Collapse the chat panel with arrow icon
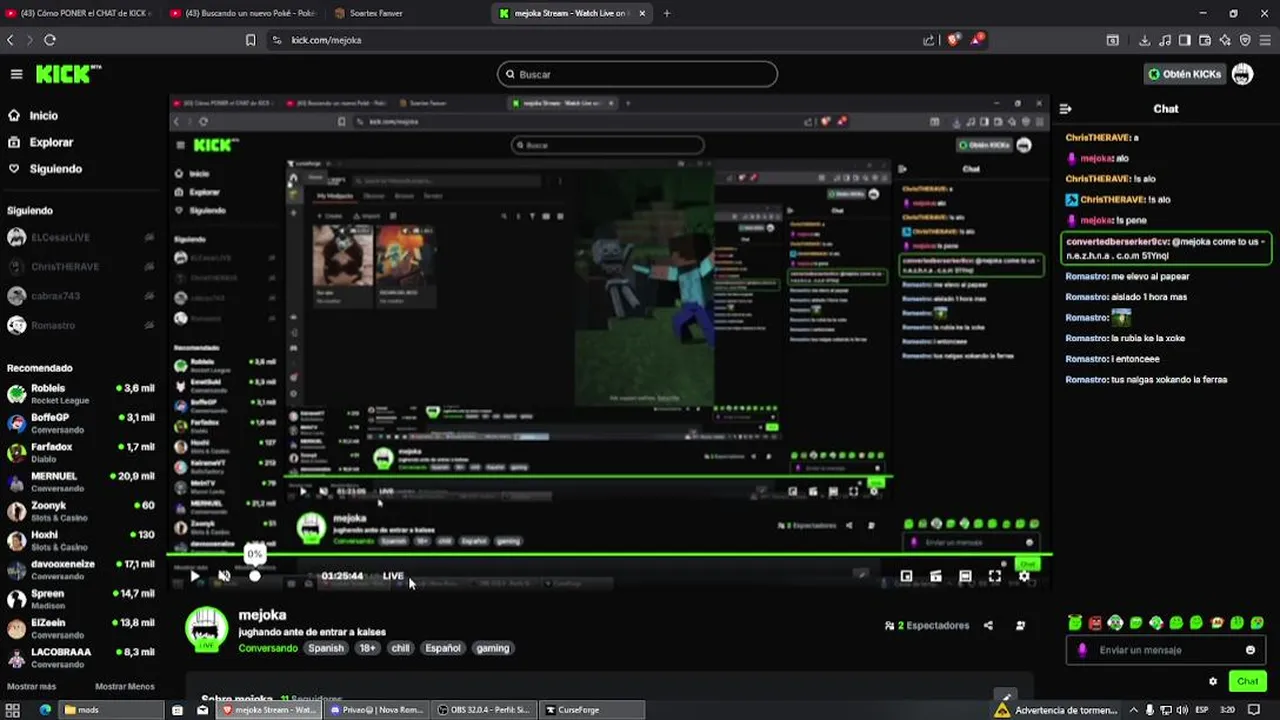The width and height of the screenshot is (1280, 720). [1066, 108]
